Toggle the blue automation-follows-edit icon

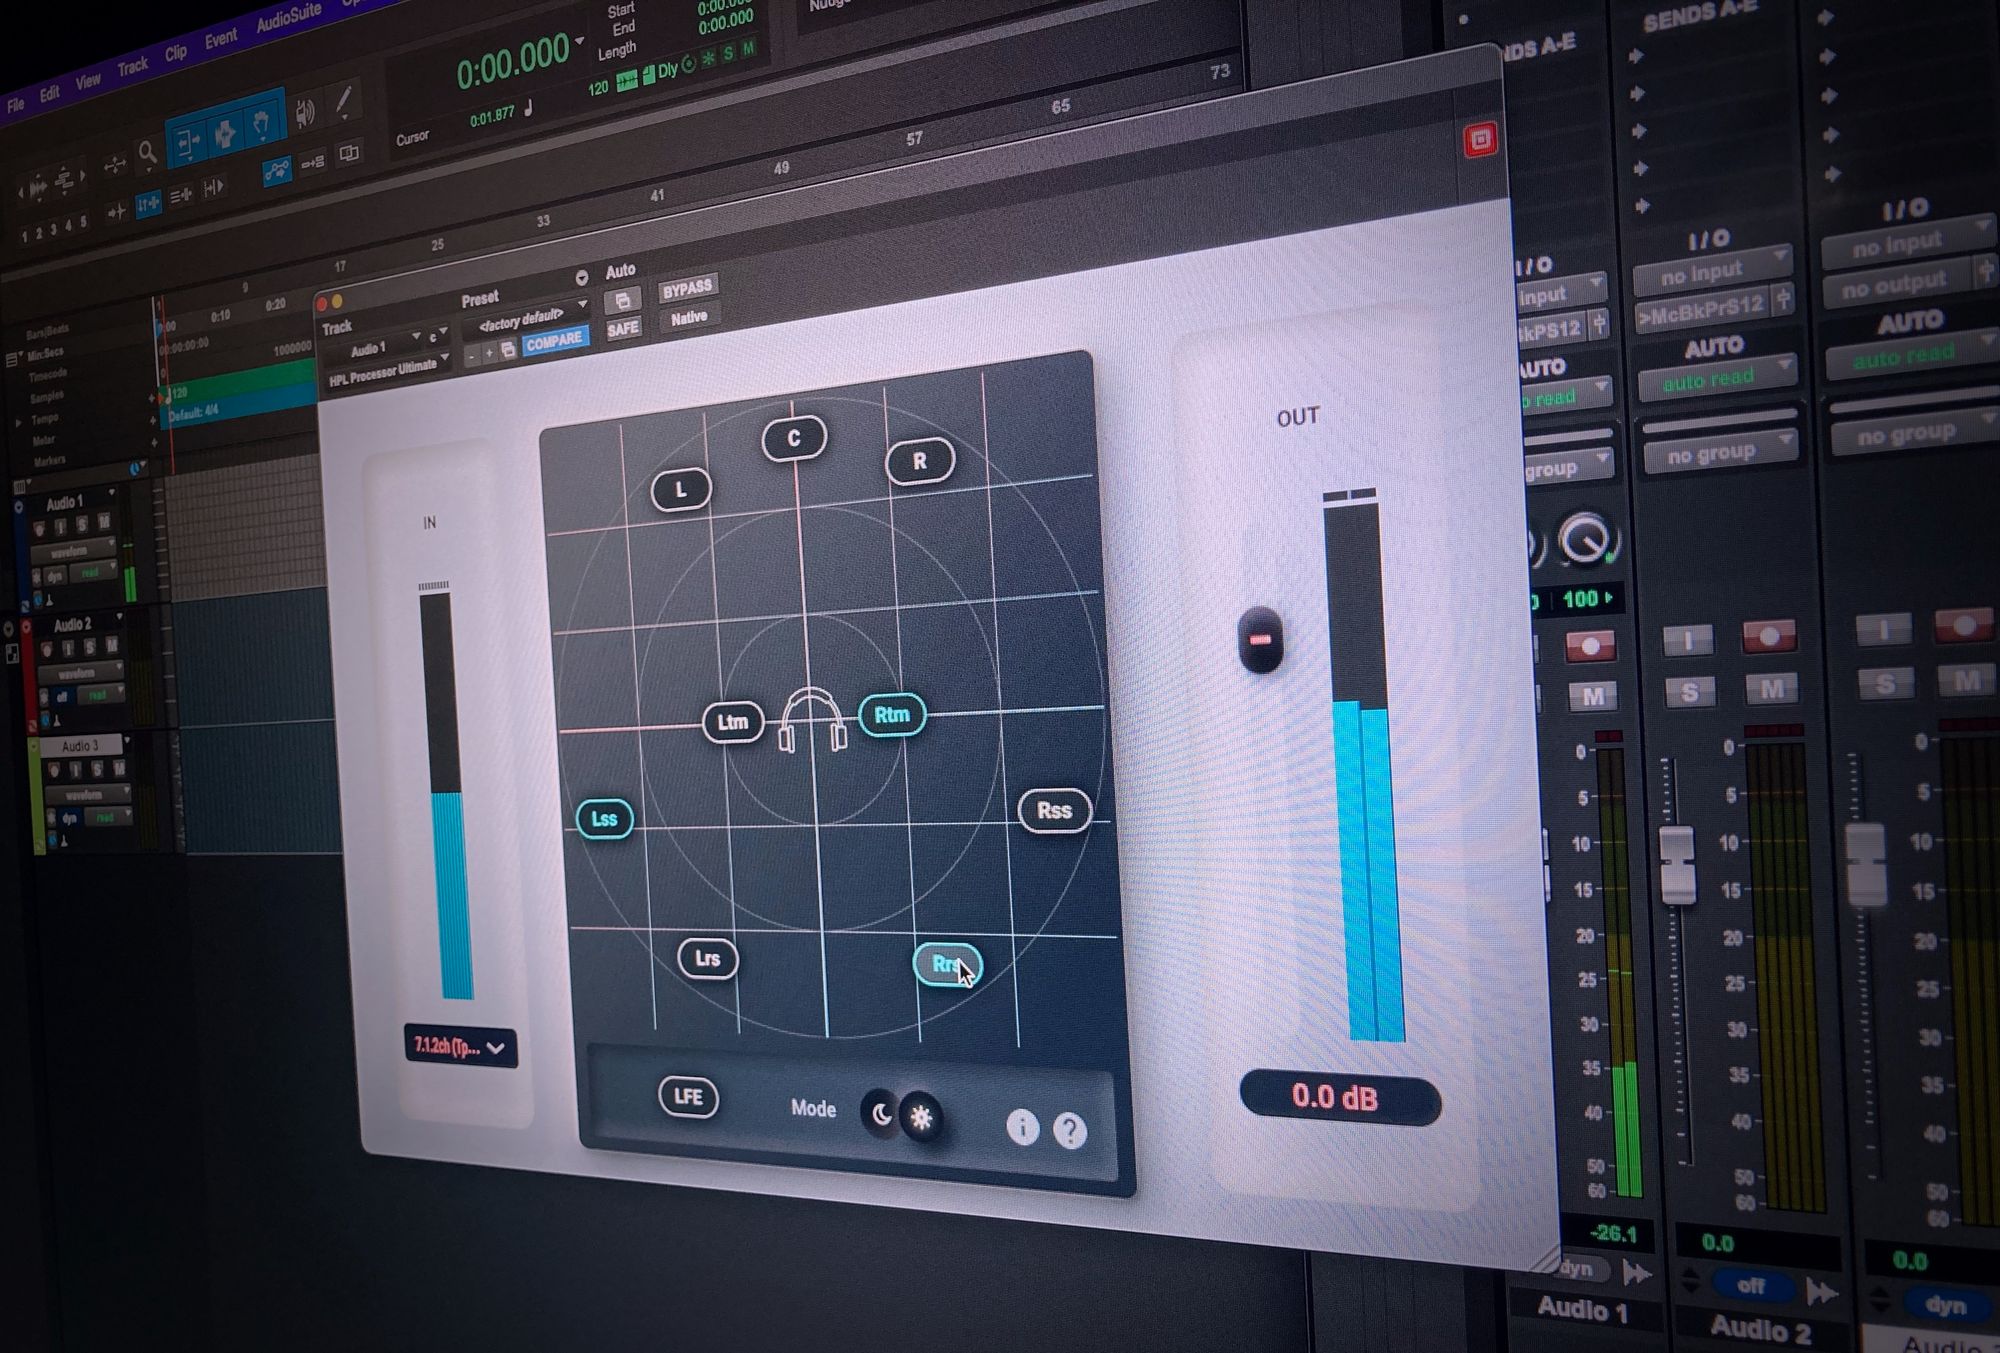click(276, 171)
